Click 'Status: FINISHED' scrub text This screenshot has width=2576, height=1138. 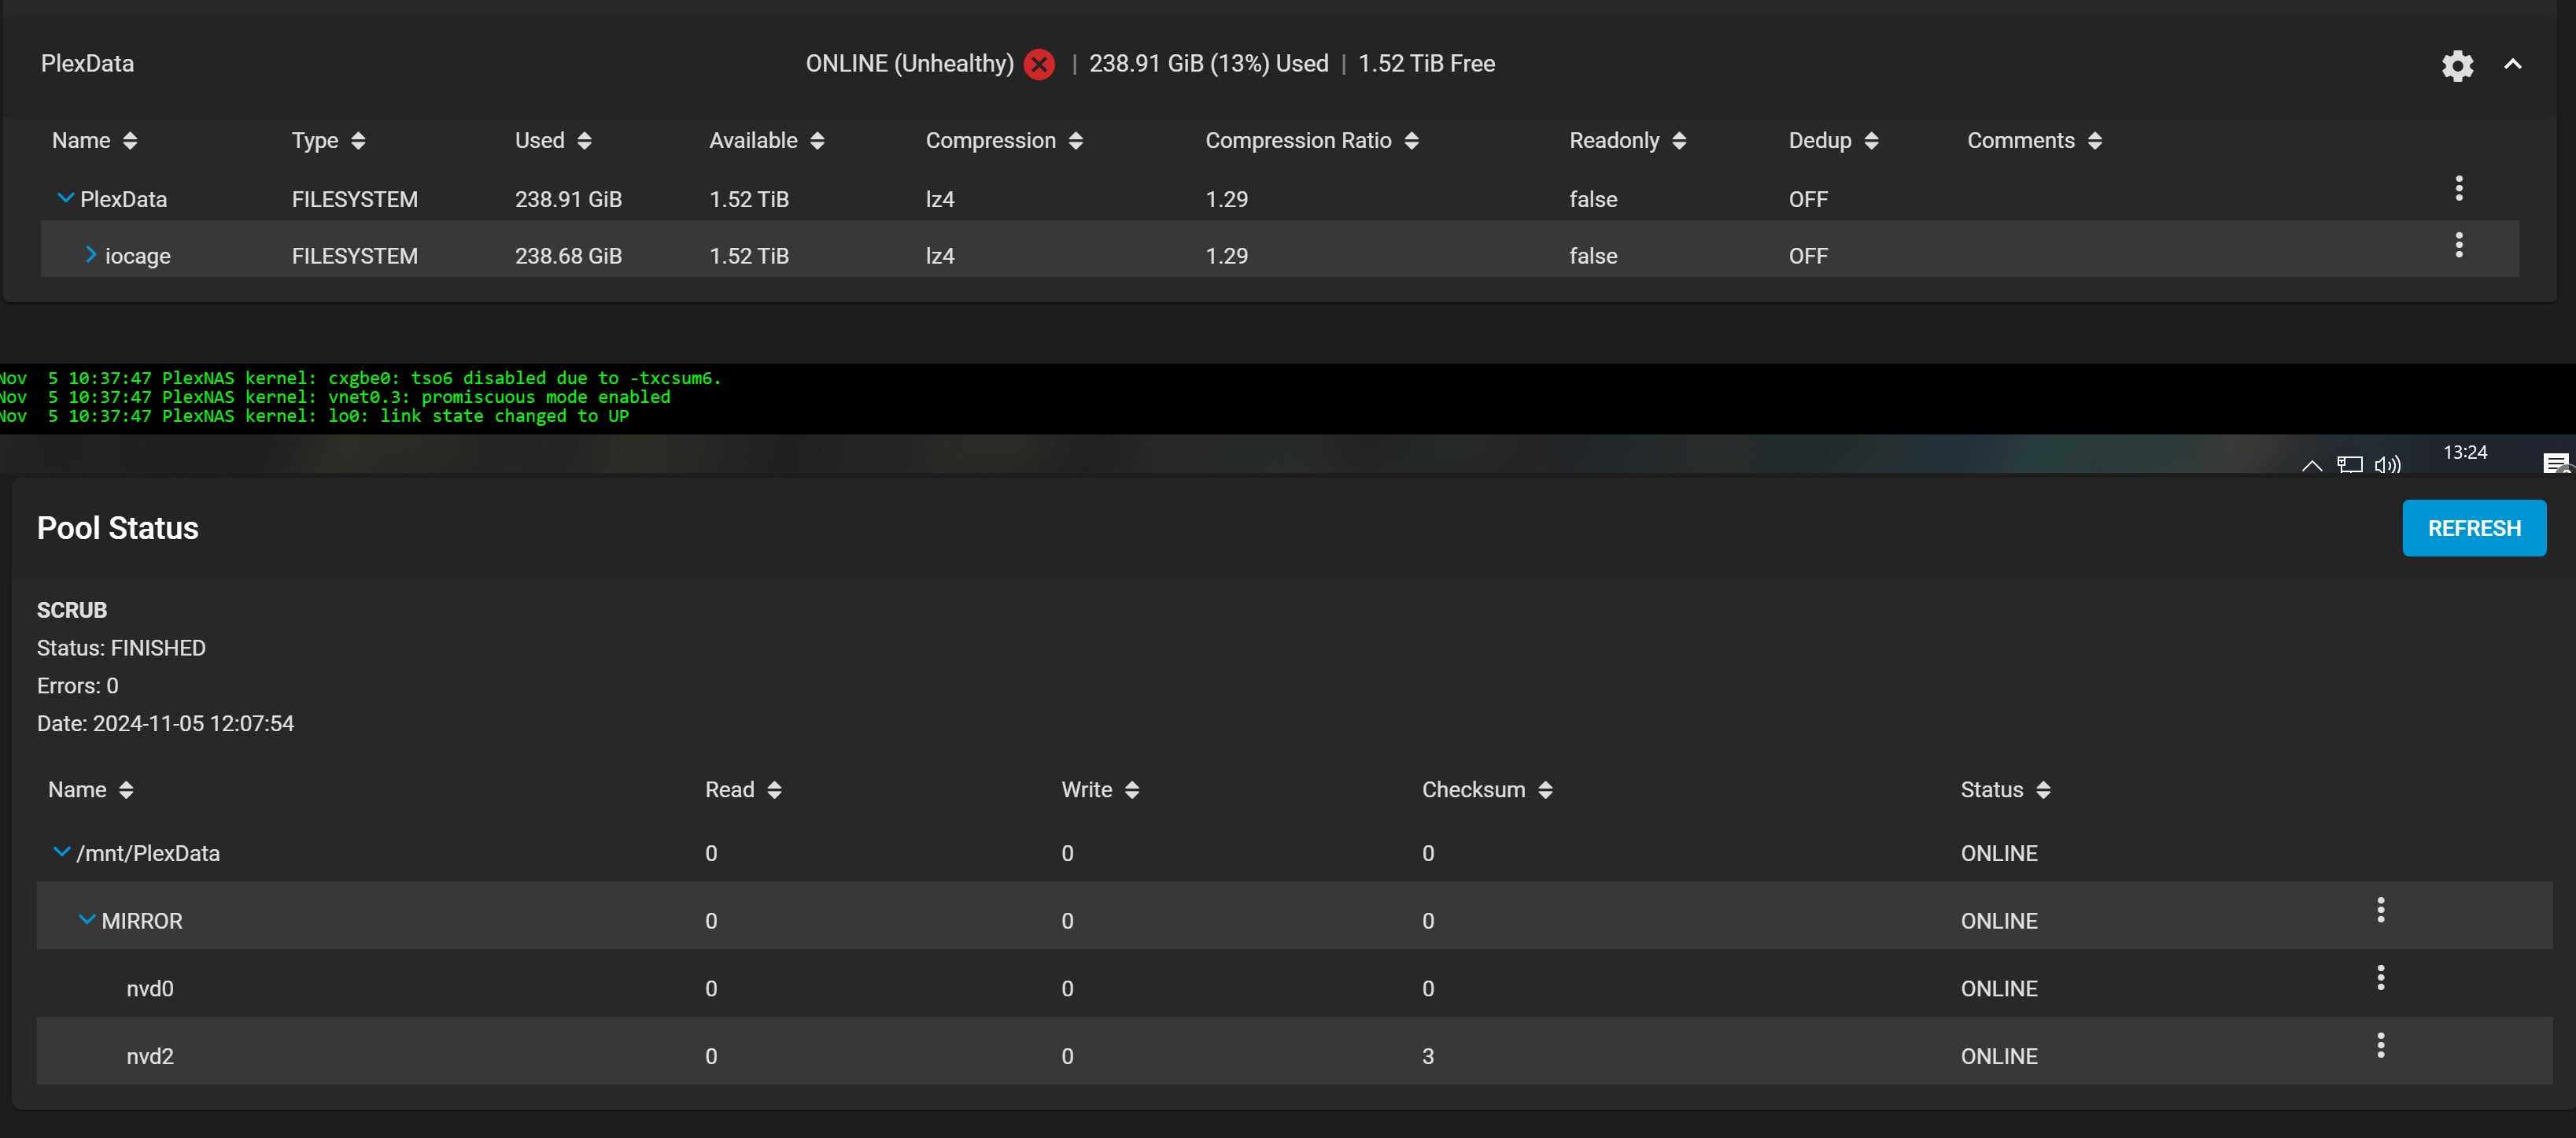coord(121,648)
